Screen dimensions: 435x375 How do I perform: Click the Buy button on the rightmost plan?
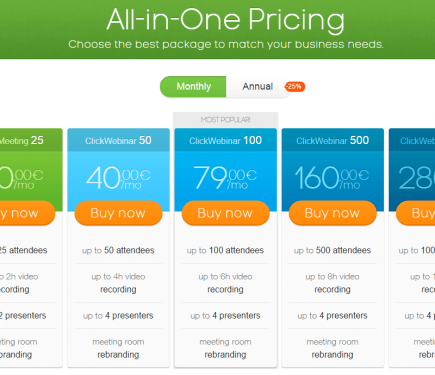(x=416, y=213)
